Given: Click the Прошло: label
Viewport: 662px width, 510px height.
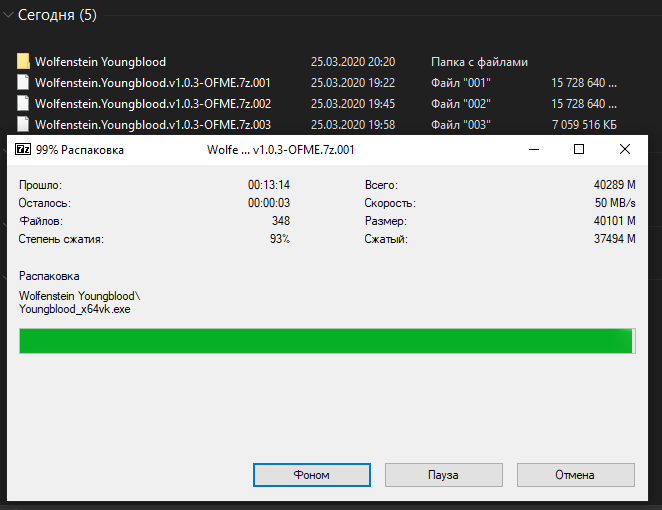Looking at the screenshot, I should (x=41, y=185).
